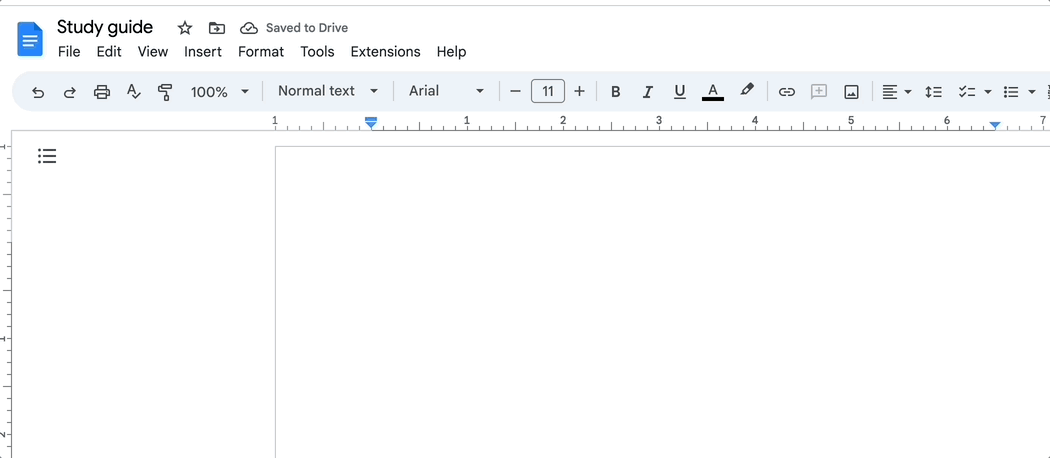Toggle underline formatting
1050x458 pixels.
point(680,92)
